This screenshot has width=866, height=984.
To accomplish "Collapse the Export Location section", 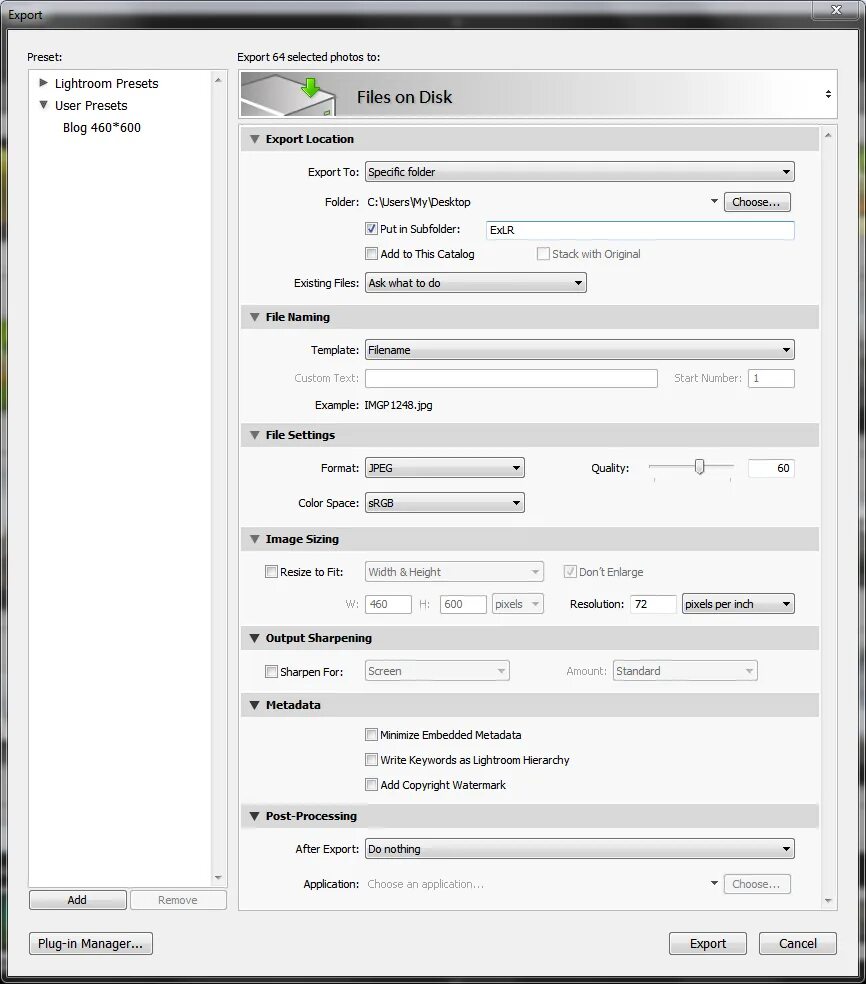I will [x=255, y=139].
